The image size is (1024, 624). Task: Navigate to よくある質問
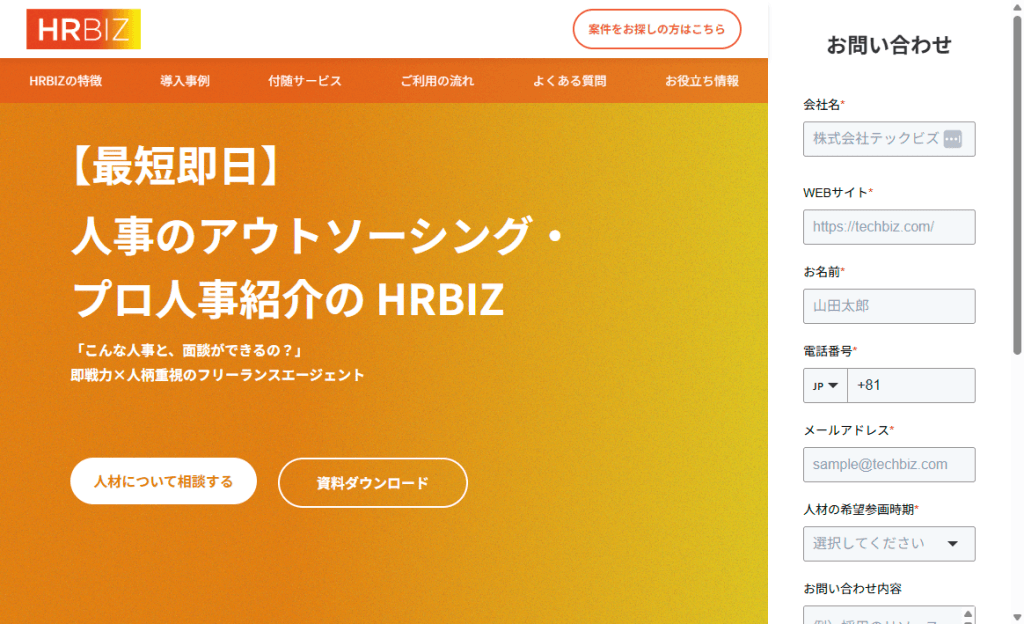pos(570,81)
